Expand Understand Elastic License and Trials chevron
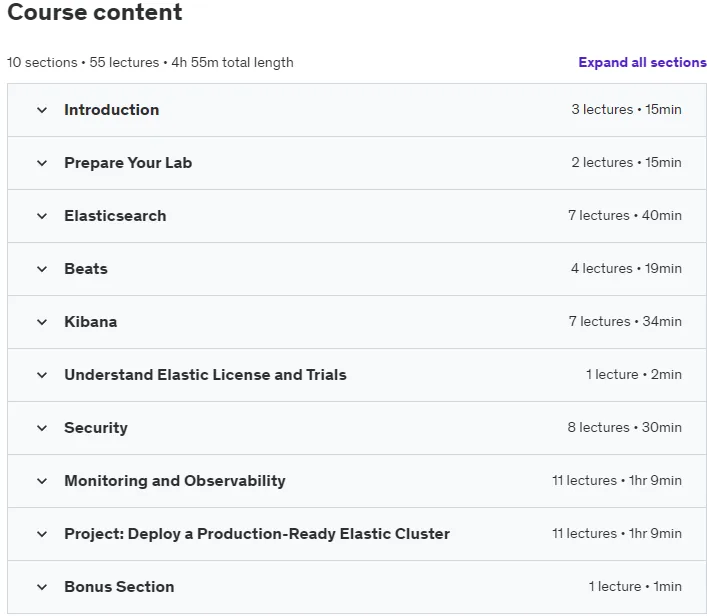This screenshot has height=616, width=707. point(42,375)
